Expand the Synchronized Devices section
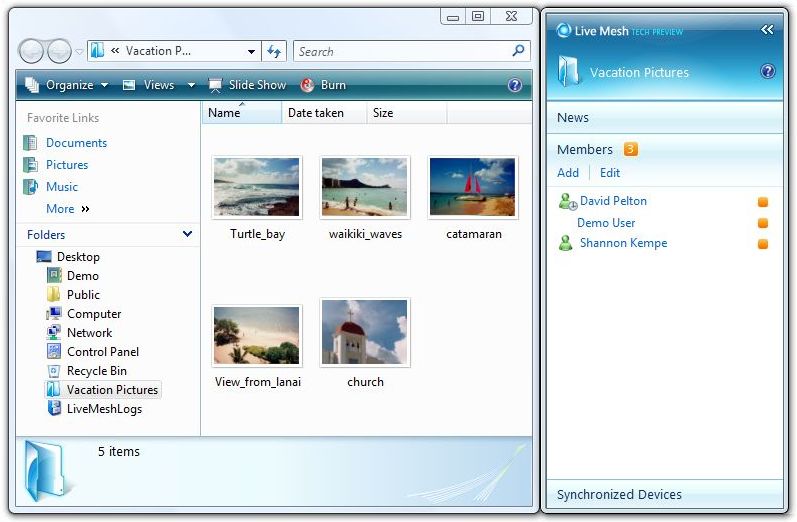The width and height of the screenshot is (797, 522). 619,494
